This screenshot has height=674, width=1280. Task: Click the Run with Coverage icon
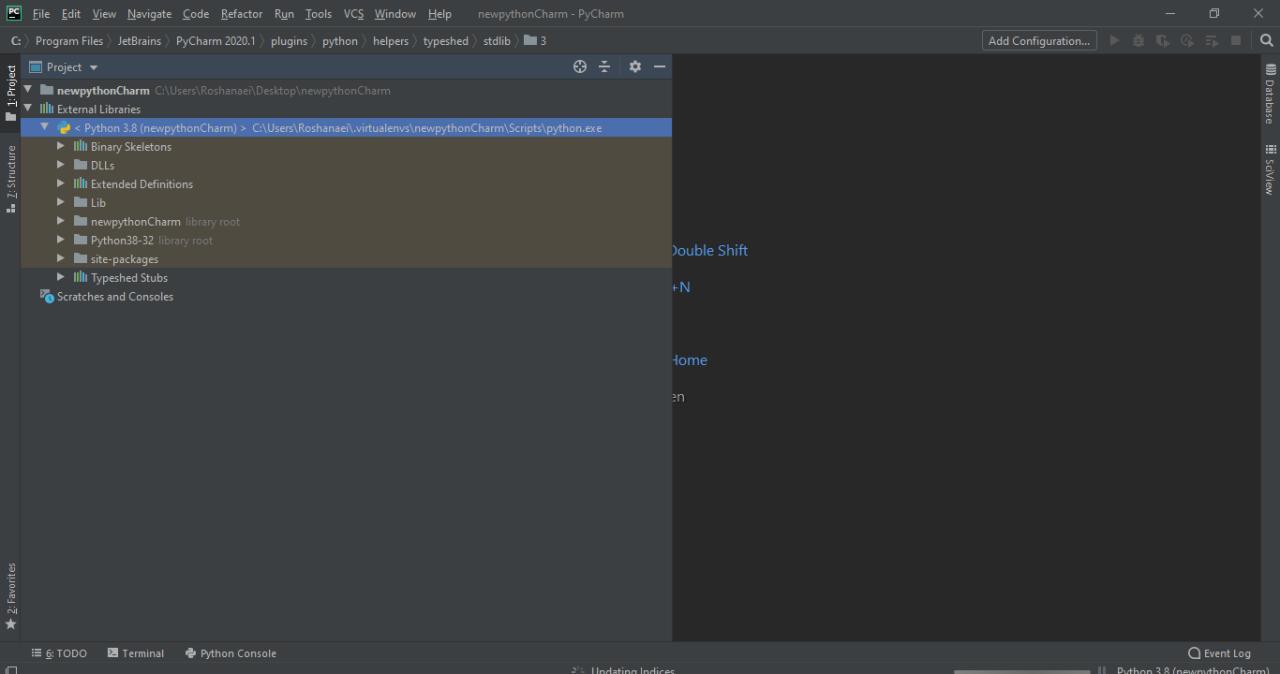tap(1162, 41)
